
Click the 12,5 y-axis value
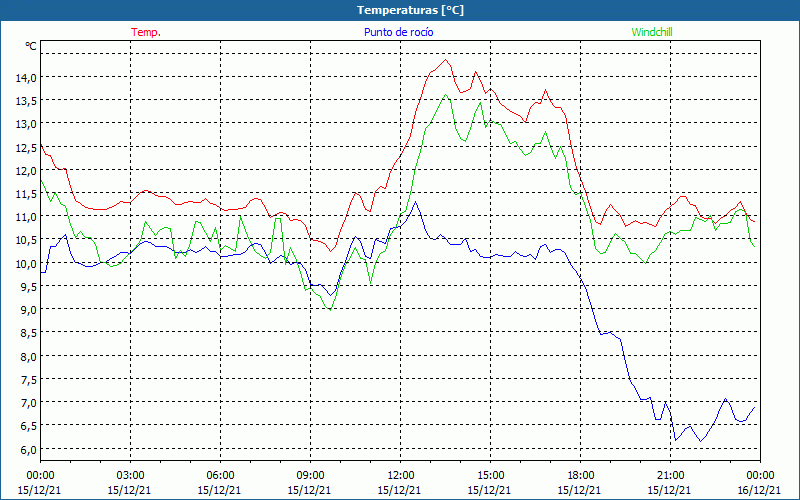click(26, 147)
